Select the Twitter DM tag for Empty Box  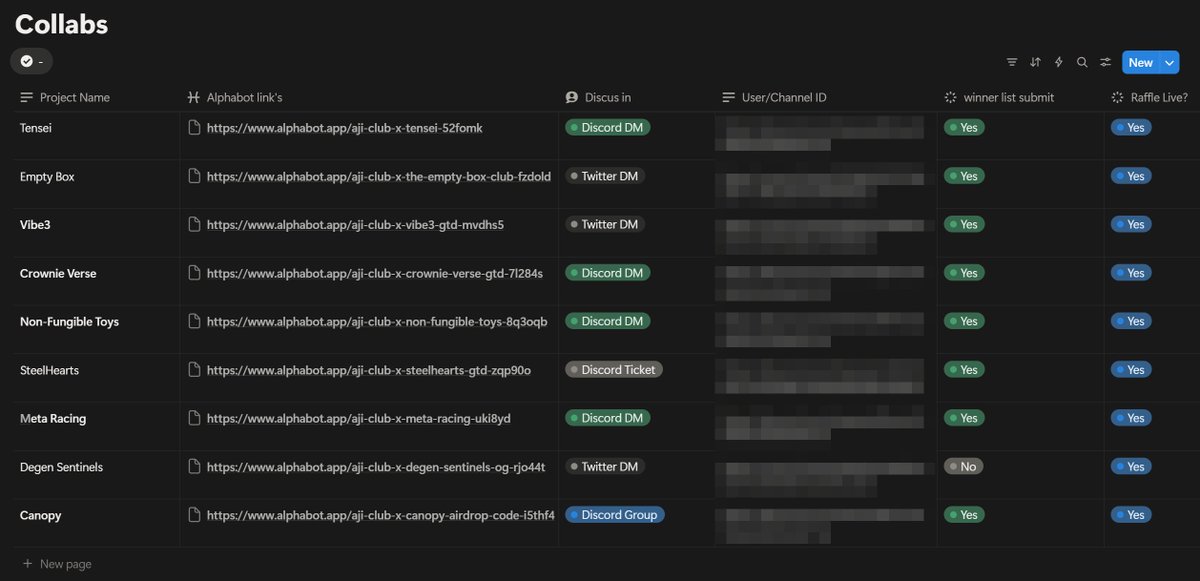605,176
